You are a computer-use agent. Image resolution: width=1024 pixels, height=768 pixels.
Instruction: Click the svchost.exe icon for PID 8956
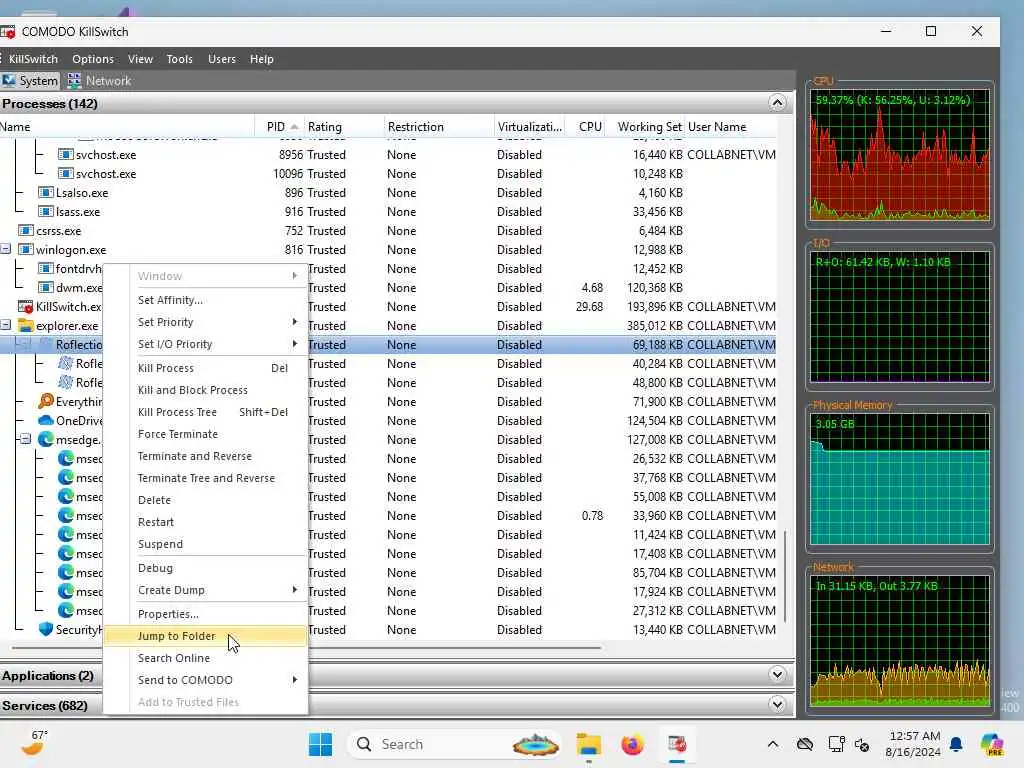pos(65,155)
